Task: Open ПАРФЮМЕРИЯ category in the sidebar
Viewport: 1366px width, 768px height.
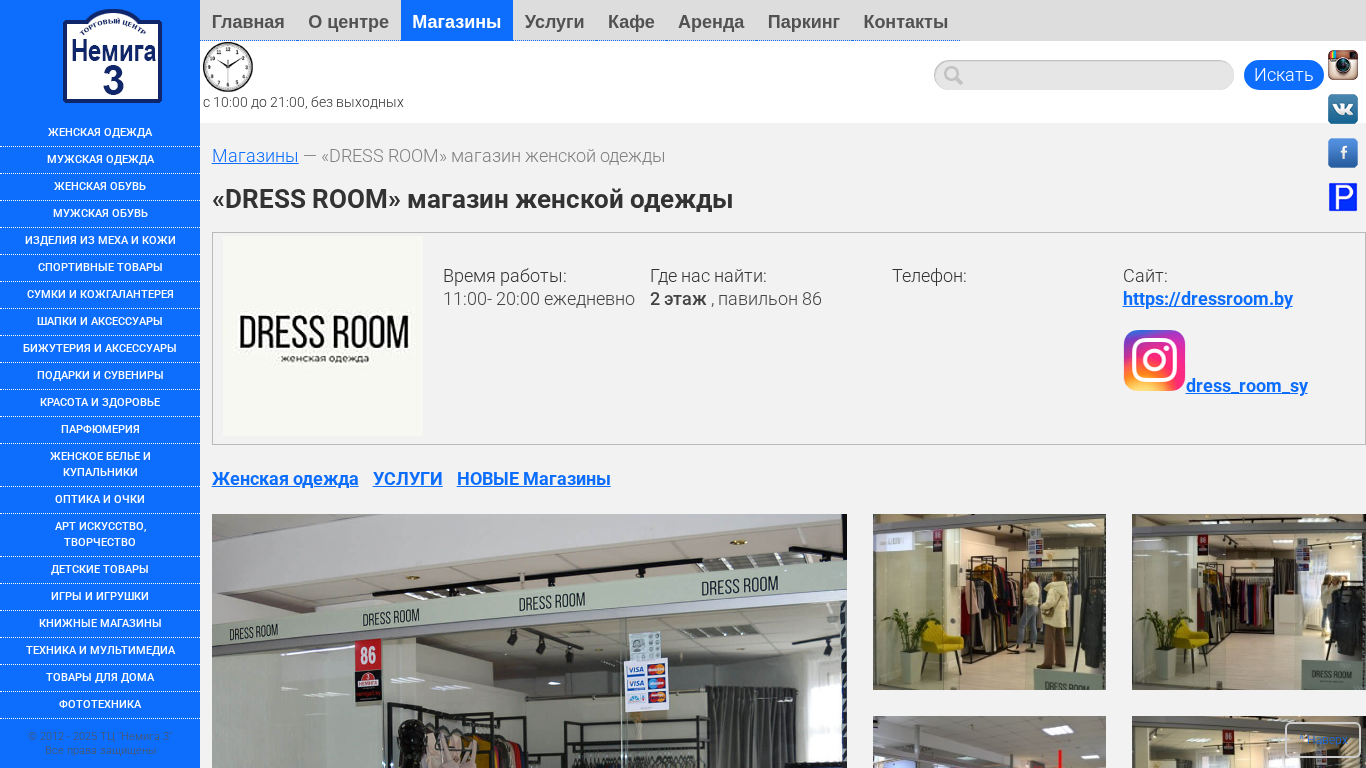Action: [100, 430]
